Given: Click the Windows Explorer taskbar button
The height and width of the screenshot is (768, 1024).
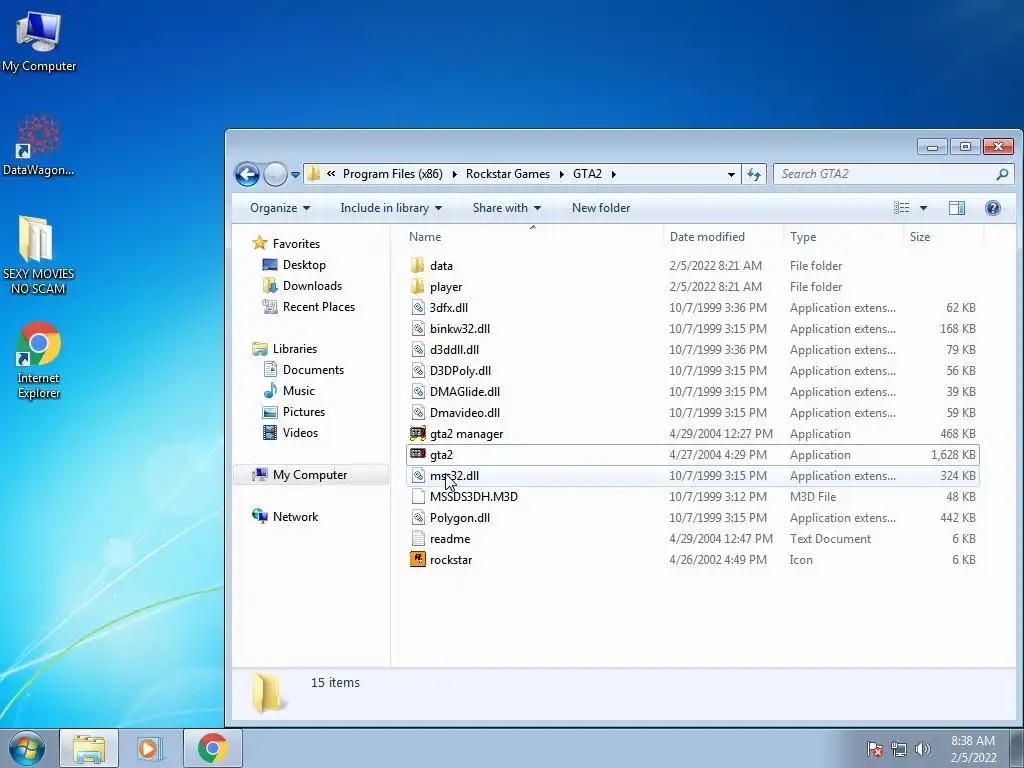Looking at the screenshot, I should pos(89,748).
